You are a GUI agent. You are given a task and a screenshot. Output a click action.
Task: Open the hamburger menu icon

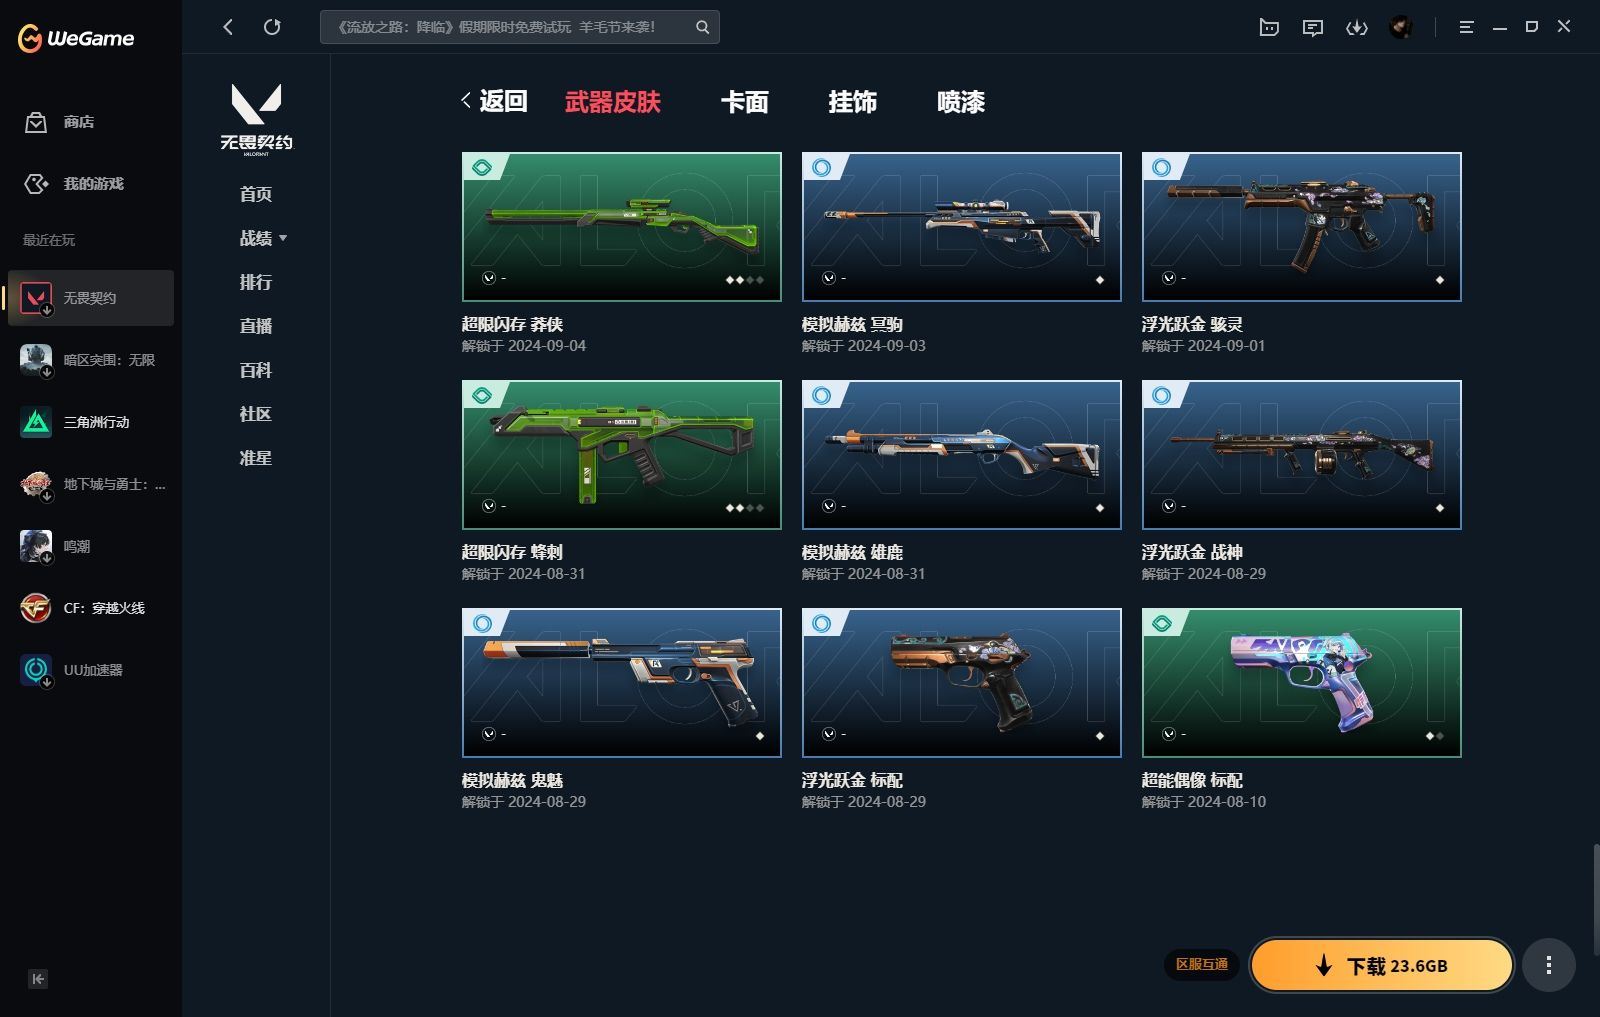1466,28
